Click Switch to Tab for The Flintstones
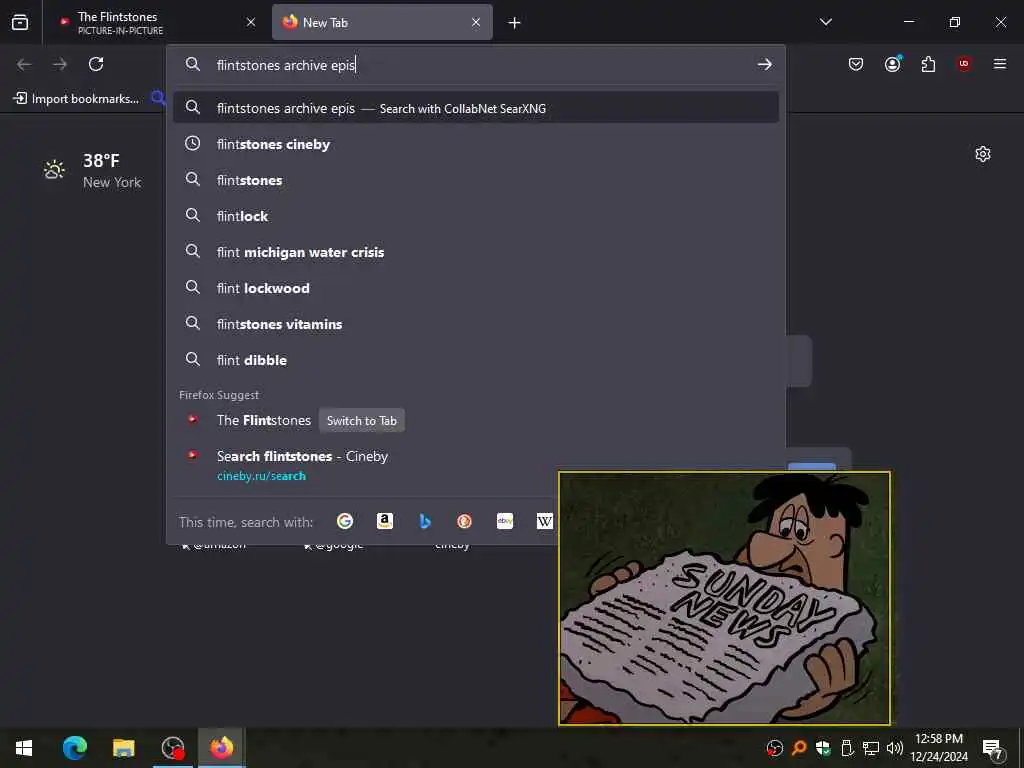The height and width of the screenshot is (768, 1024). point(362,421)
